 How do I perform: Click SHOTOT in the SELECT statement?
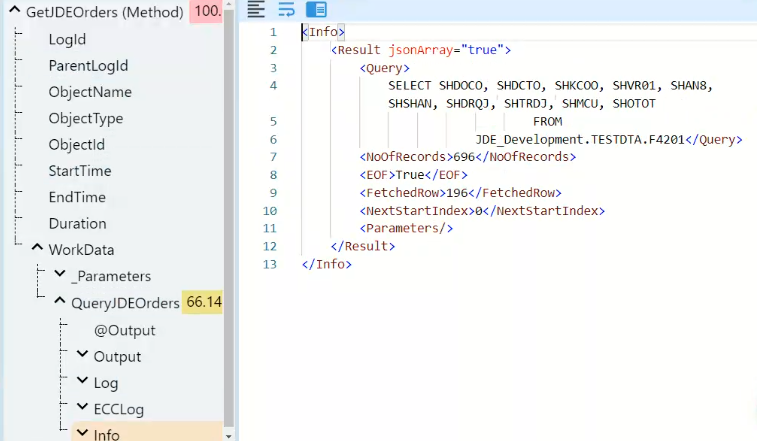pyautogui.click(x=634, y=103)
